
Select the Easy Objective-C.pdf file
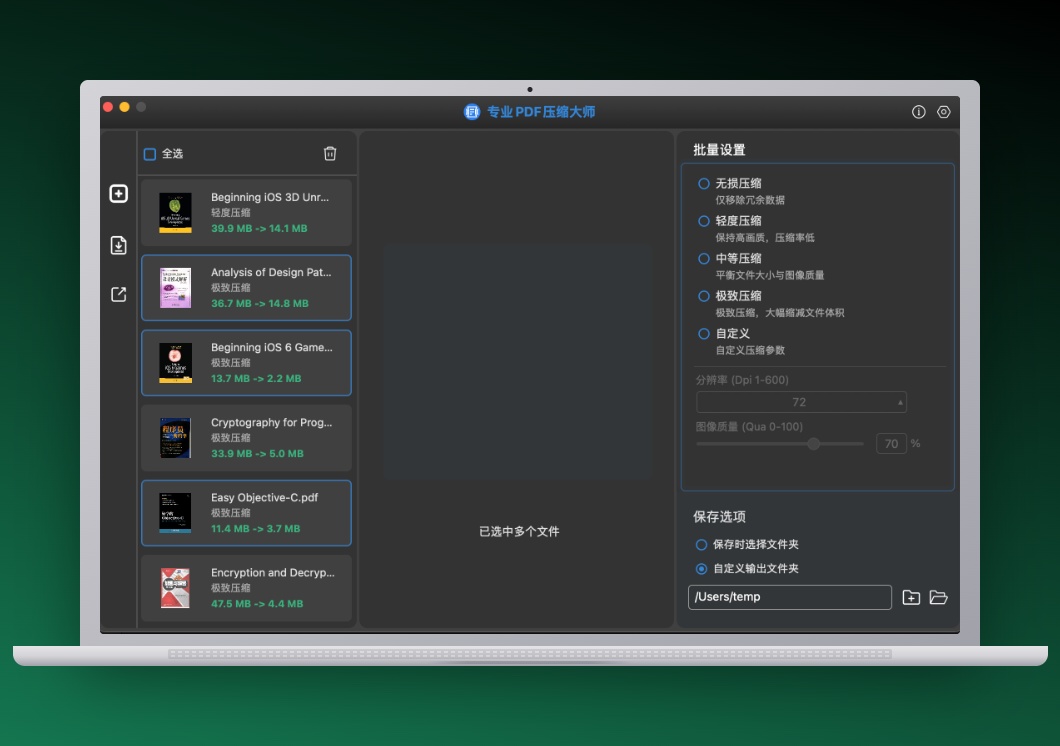246,513
